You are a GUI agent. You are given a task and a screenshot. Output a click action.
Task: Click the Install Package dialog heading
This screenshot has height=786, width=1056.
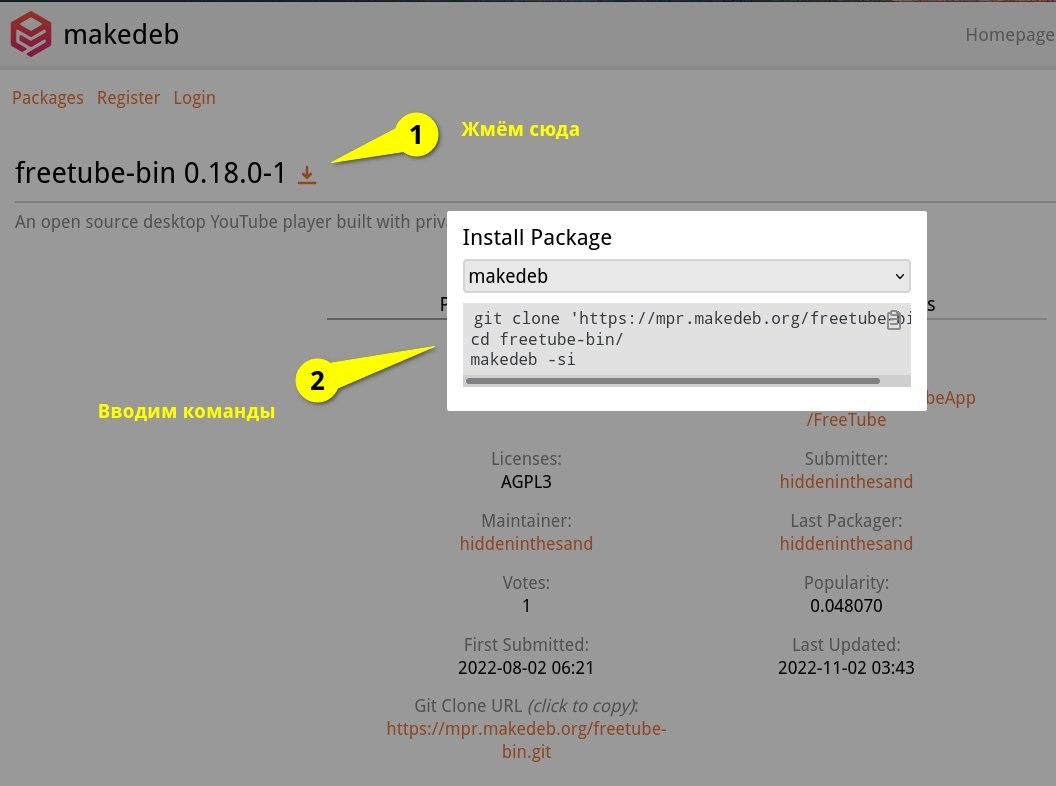click(x=537, y=237)
